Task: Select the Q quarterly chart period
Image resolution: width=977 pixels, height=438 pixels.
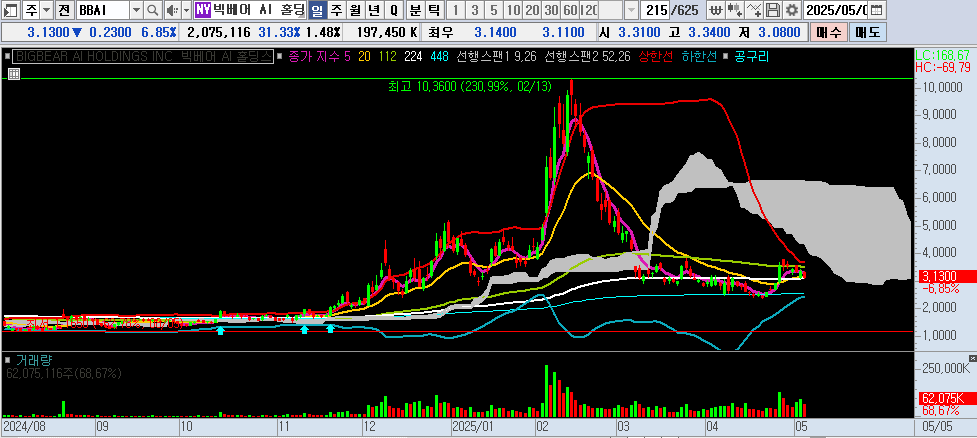Action: (x=393, y=9)
